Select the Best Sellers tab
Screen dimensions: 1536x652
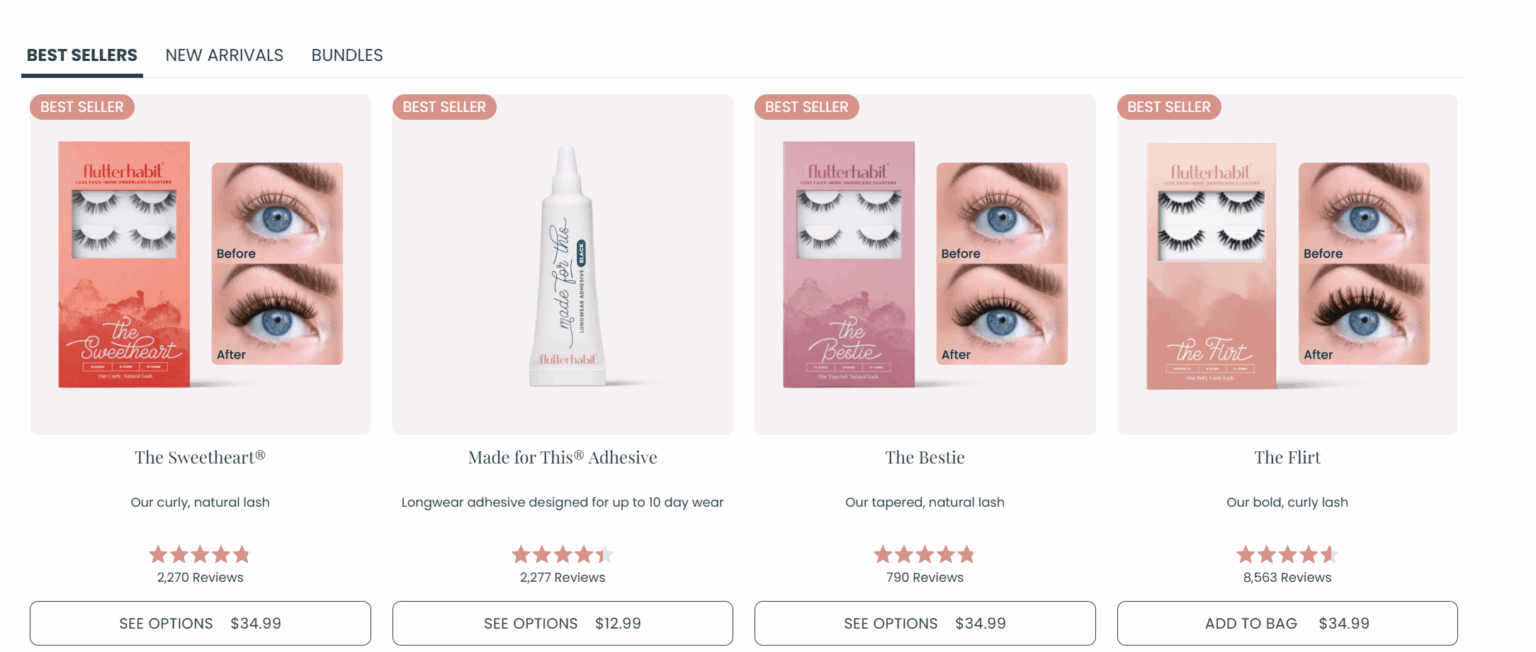(x=82, y=55)
